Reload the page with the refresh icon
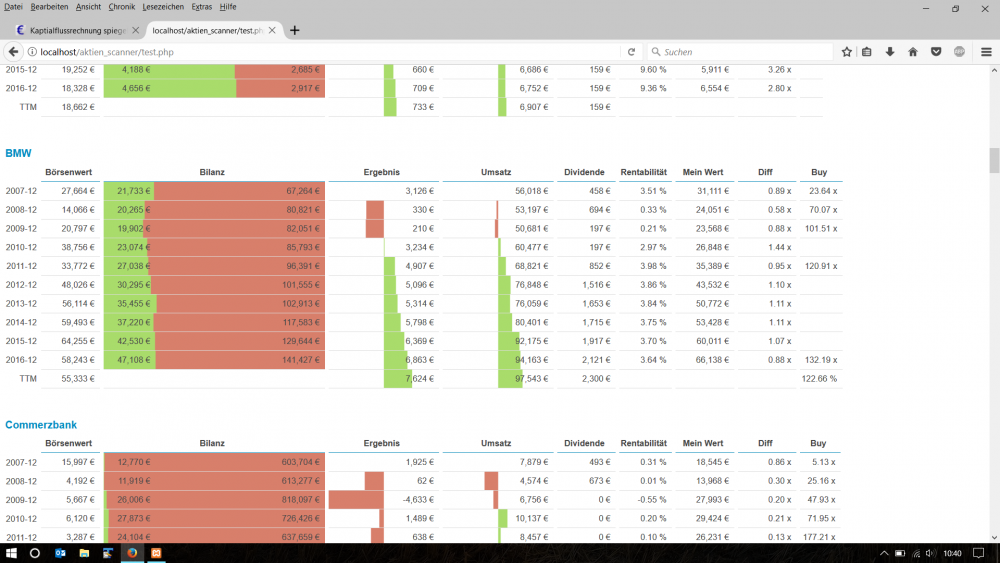 (x=631, y=52)
